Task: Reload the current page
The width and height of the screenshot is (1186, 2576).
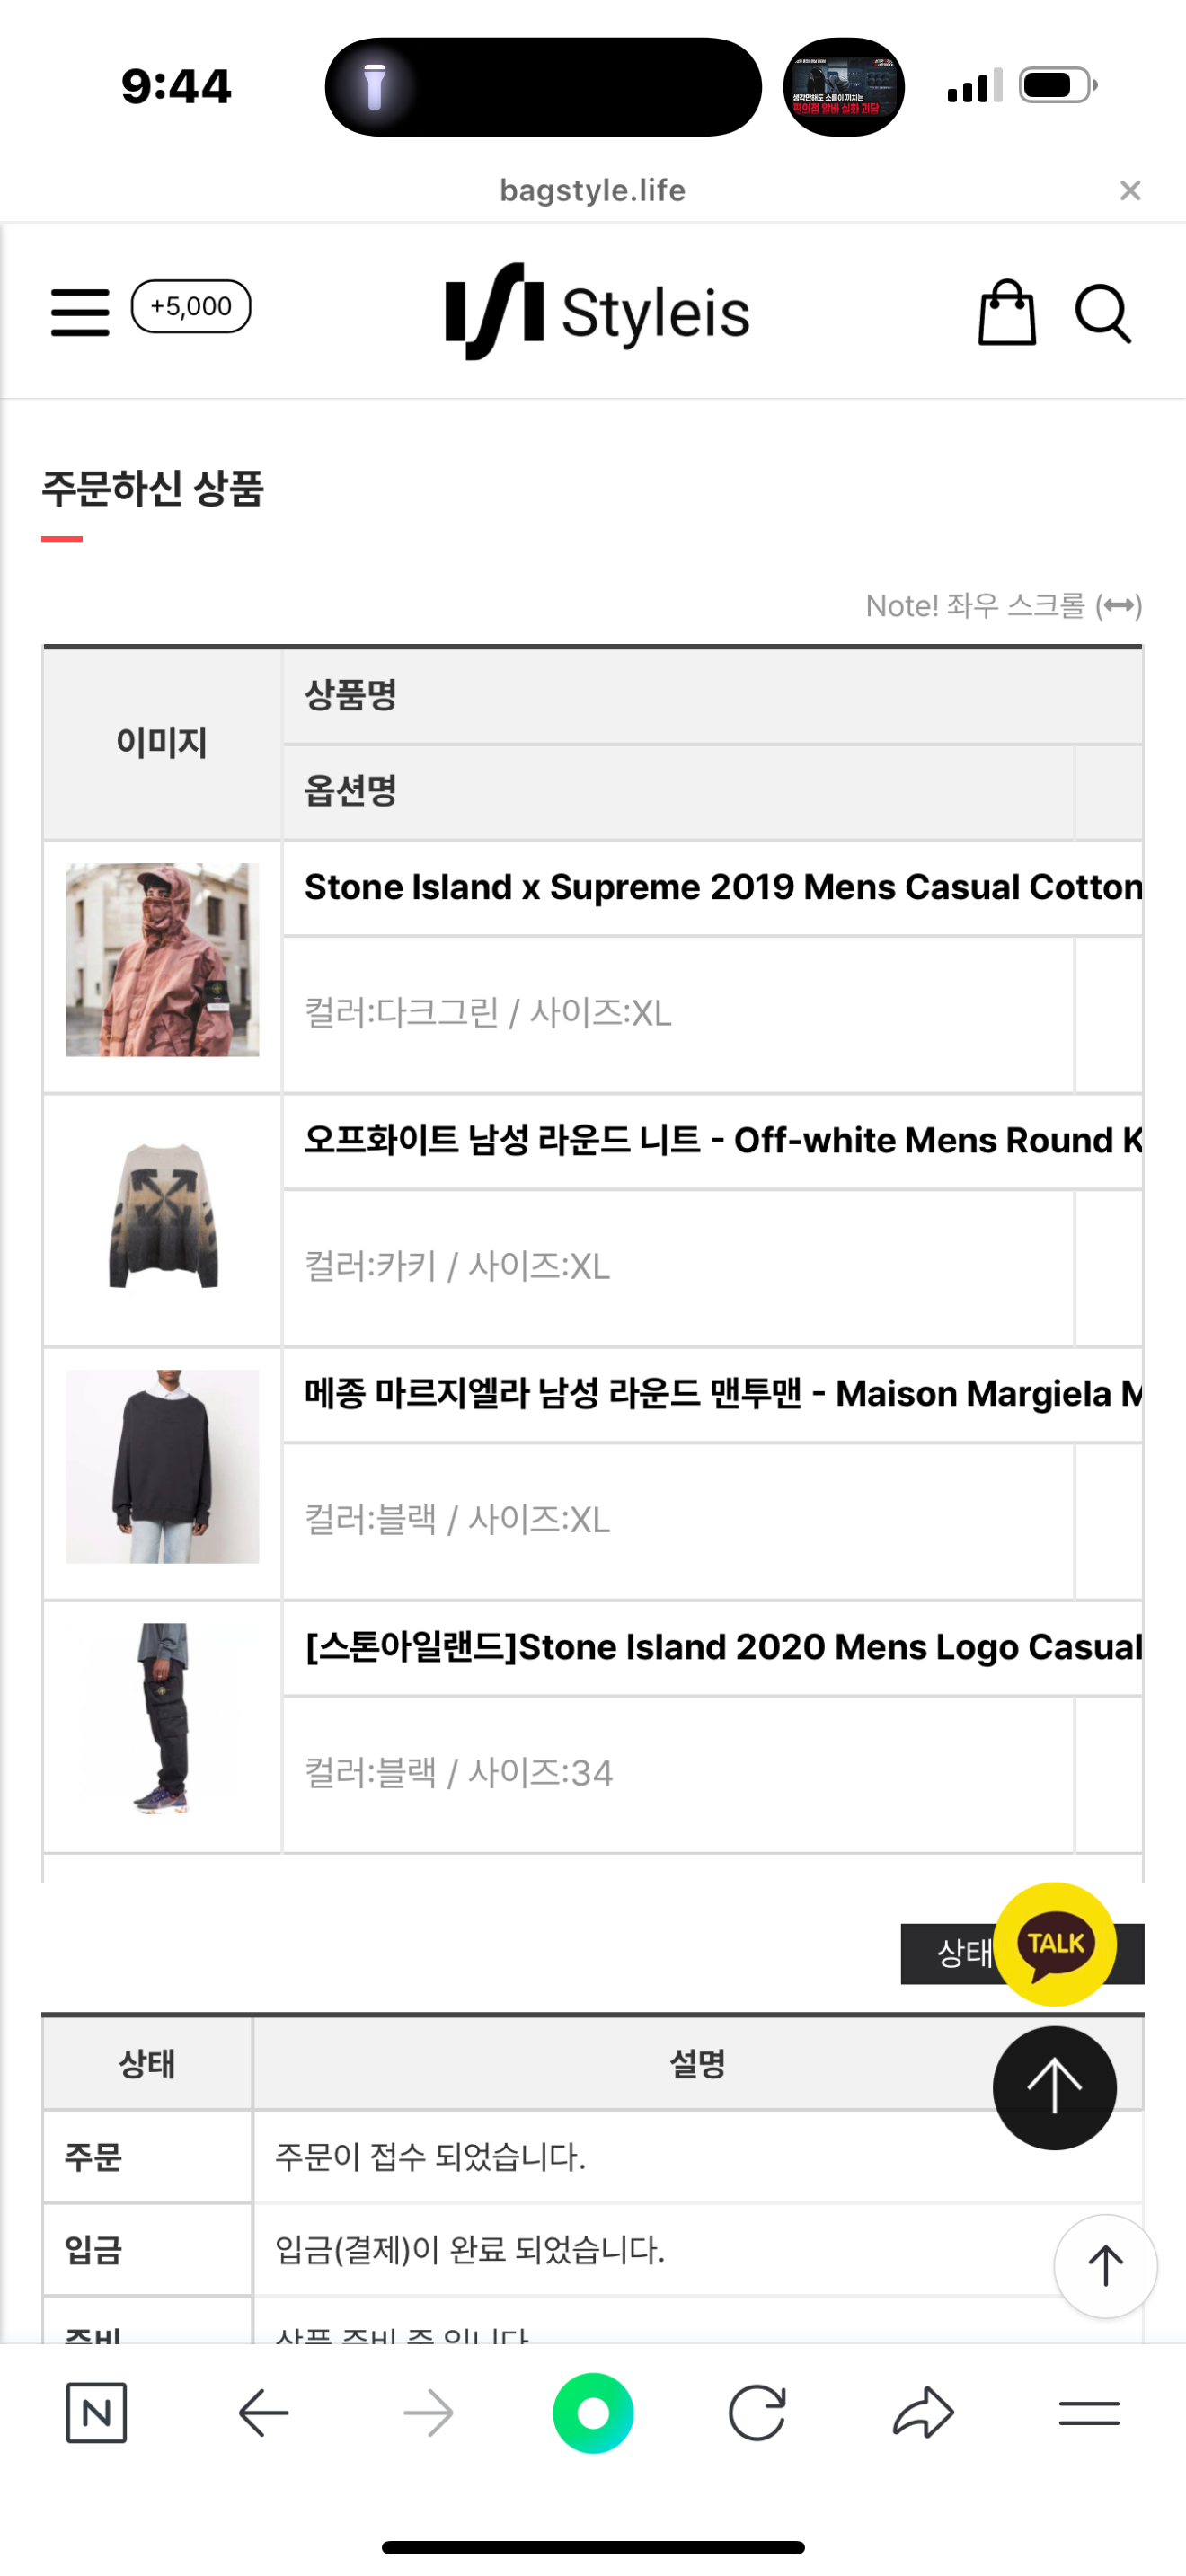Action: pyautogui.click(x=757, y=2413)
